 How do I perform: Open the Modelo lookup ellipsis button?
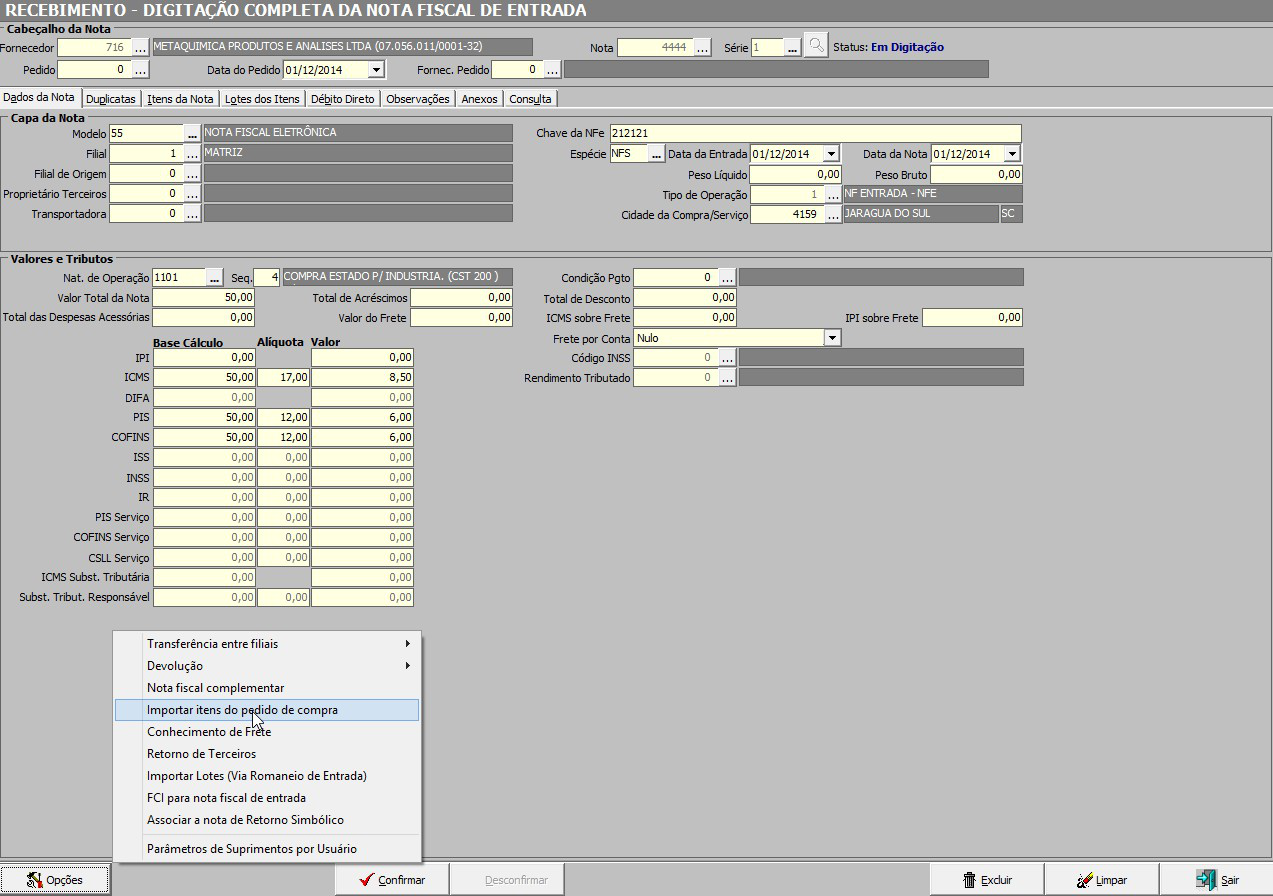click(192, 133)
